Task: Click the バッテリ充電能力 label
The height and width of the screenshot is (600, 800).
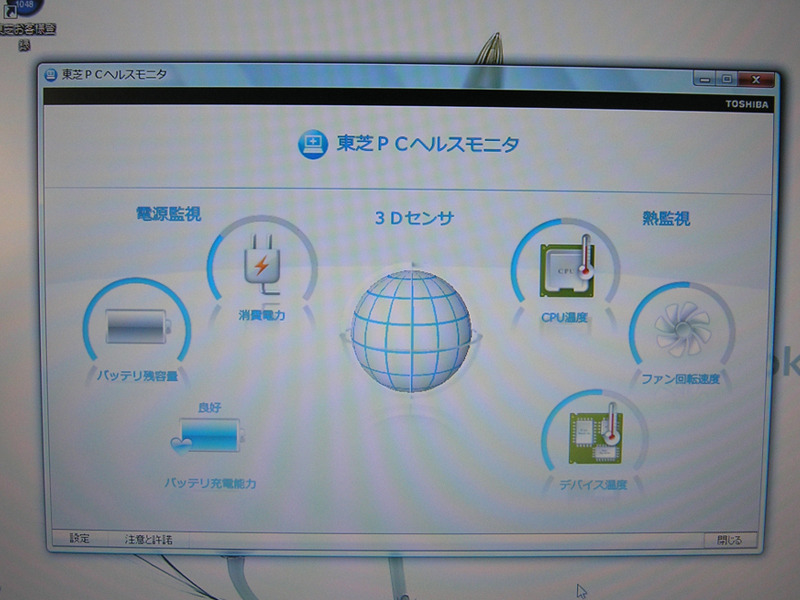Action: click(x=210, y=483)
